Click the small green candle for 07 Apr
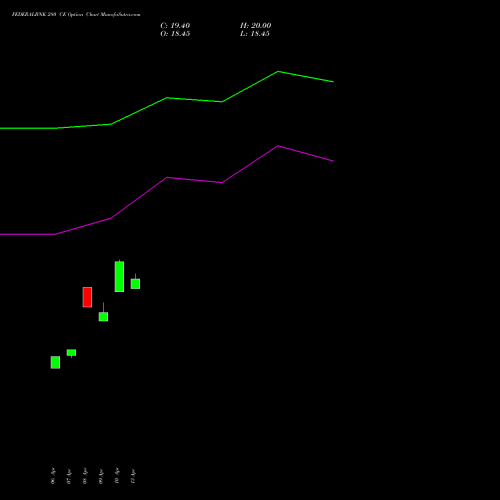The width and height of the screenshot is (500, 500). point(71,353)
